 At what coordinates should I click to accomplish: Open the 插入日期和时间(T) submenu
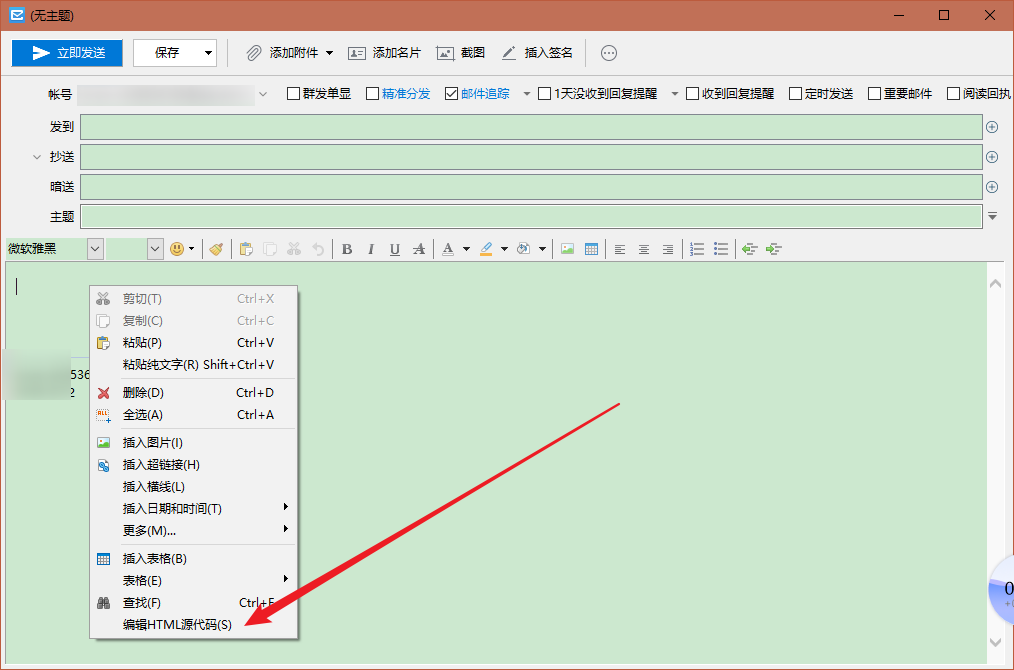[x=193, y=509]
